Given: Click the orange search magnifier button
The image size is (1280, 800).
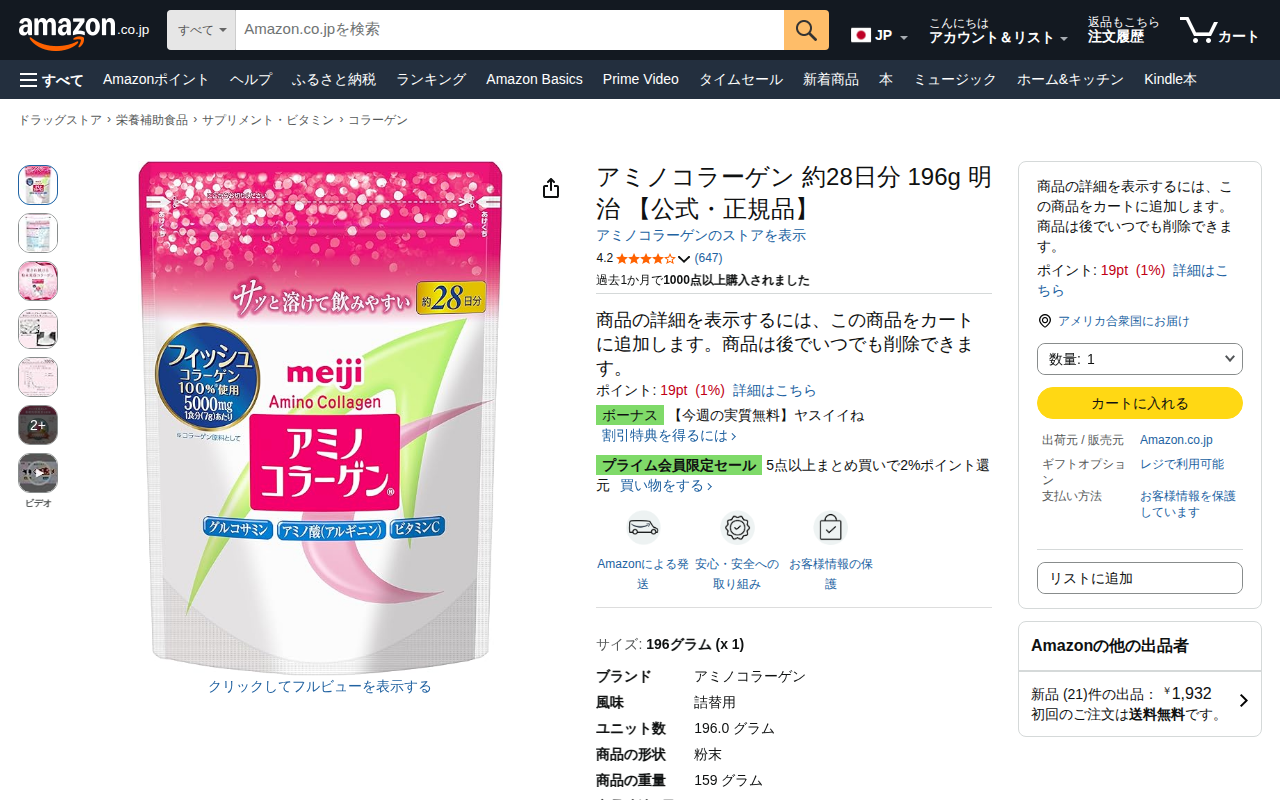Looking at the screenshot, I should coord(806,30).
